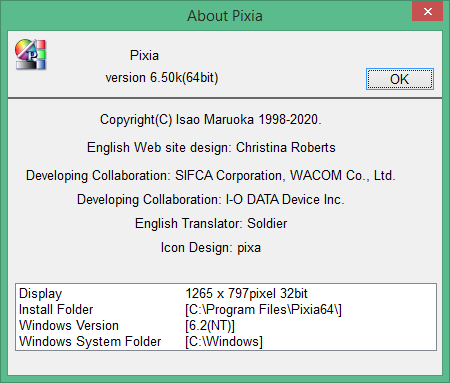Close the About Pixia dialog

coord(428,11)
